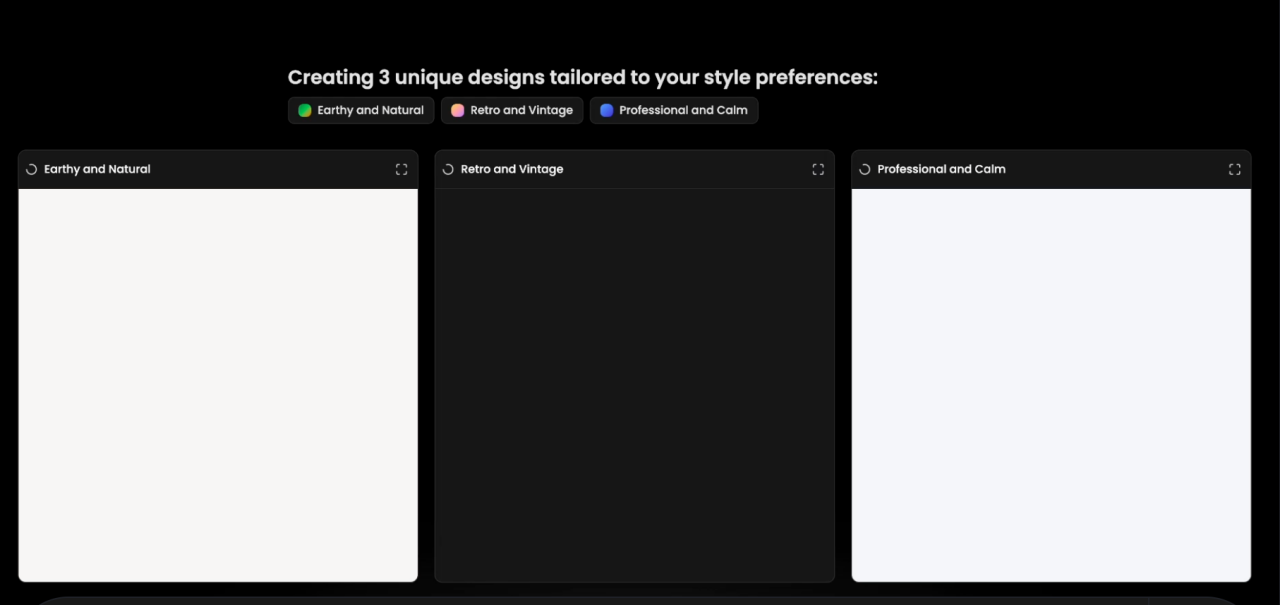This screenshot has width=1280, height=605.
Task: Click the green gradient swatch in Earthy chip
Action: pos(305,110)
